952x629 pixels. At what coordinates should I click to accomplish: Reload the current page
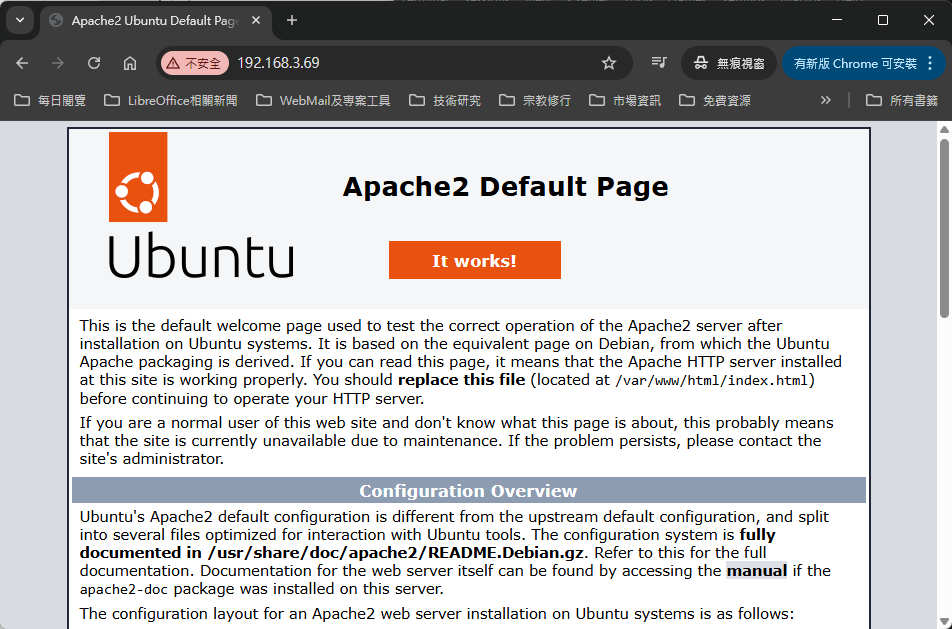(94, 63)
